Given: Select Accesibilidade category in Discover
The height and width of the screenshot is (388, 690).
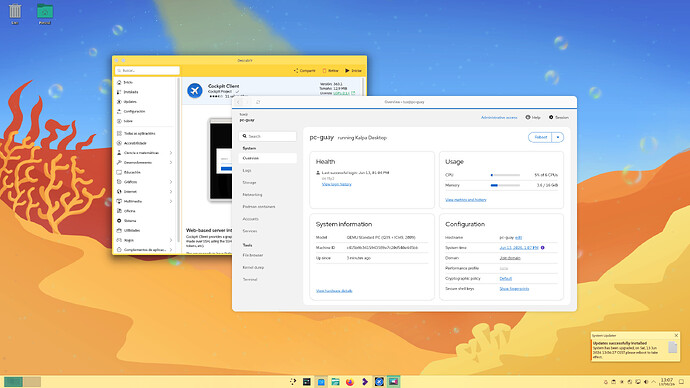Looking at the screenshot, I should (135, 143).
